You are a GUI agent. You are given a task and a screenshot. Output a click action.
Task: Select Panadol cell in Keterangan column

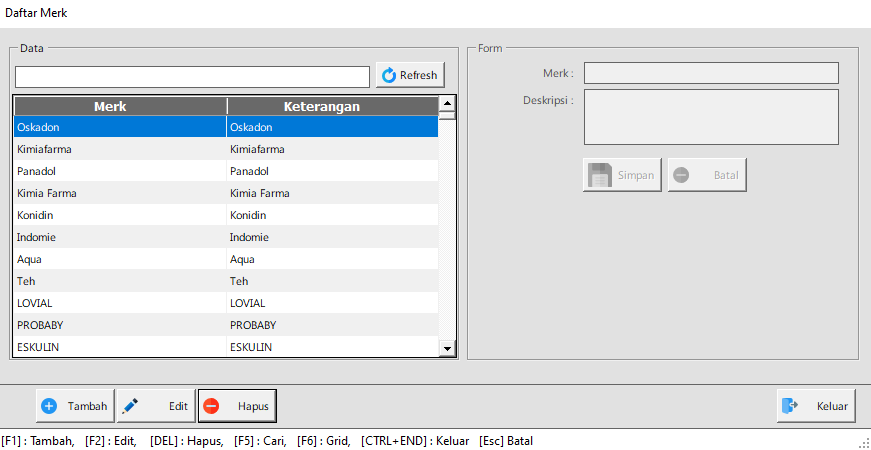[x=333, y=171]
